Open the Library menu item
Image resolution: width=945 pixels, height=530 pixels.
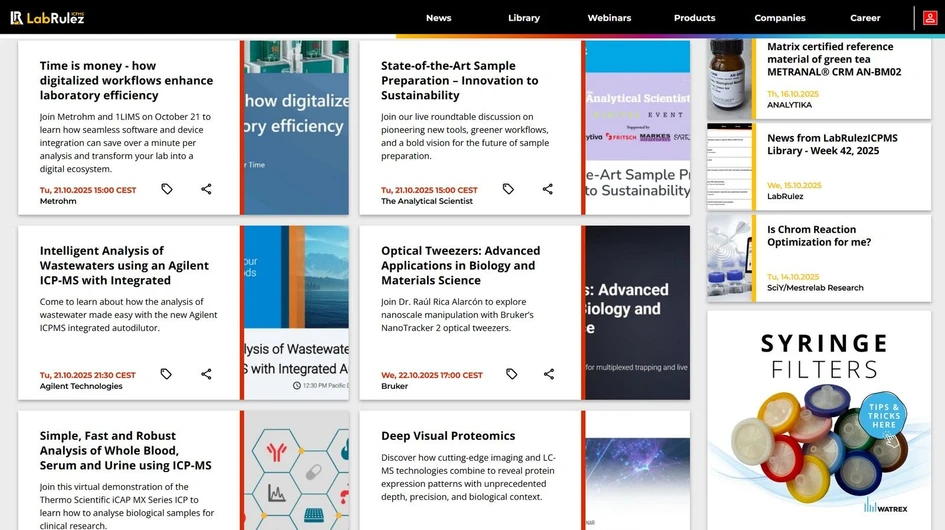click(524, 18)
